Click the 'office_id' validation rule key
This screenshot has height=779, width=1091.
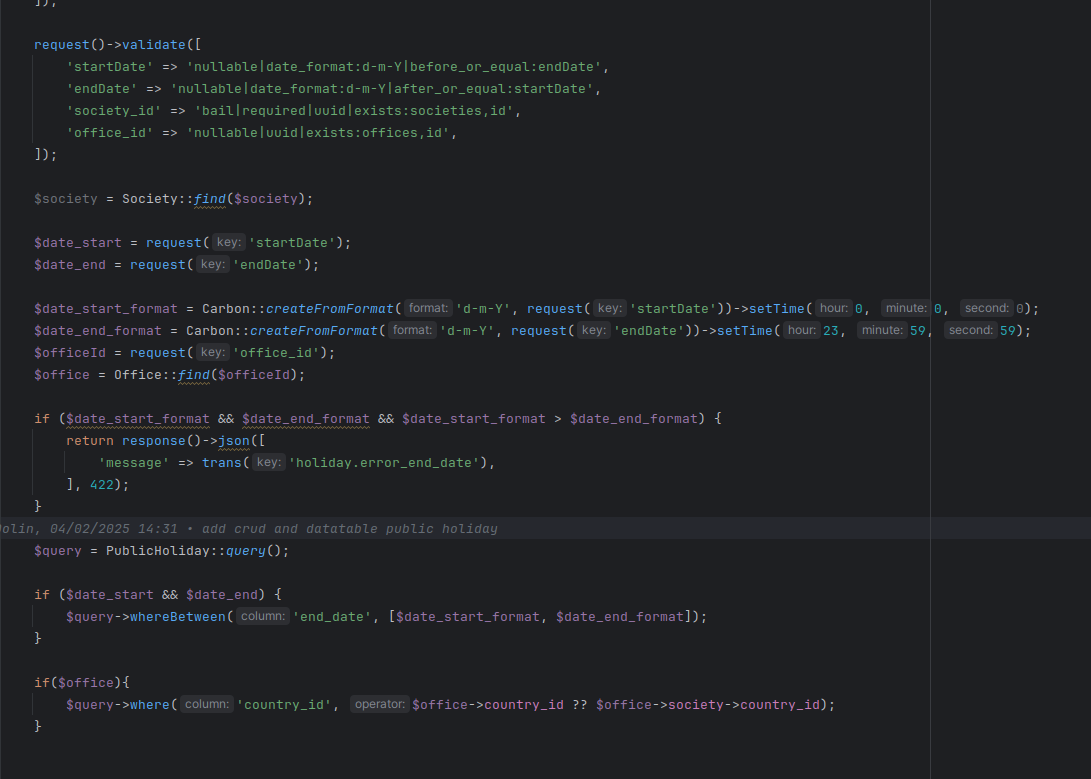coord(110,133)
